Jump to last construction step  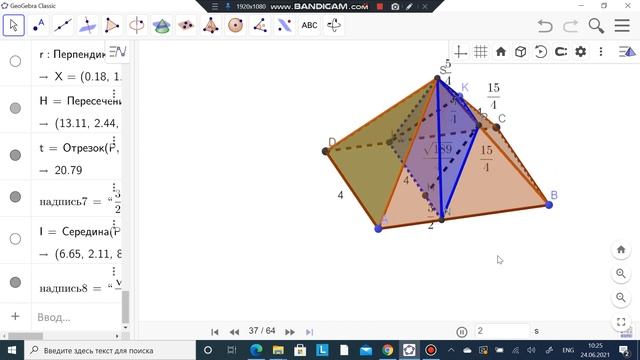point(309,332)
